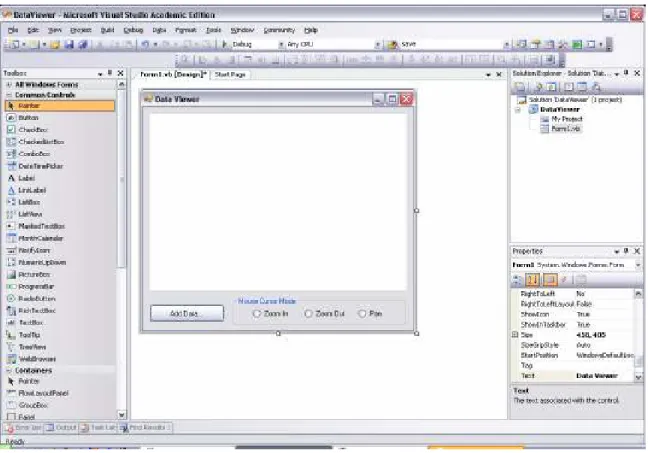The width and height of the screenshot is (648, 453).
Task: Open the Task List tab at the bottom
Action: 98,427
